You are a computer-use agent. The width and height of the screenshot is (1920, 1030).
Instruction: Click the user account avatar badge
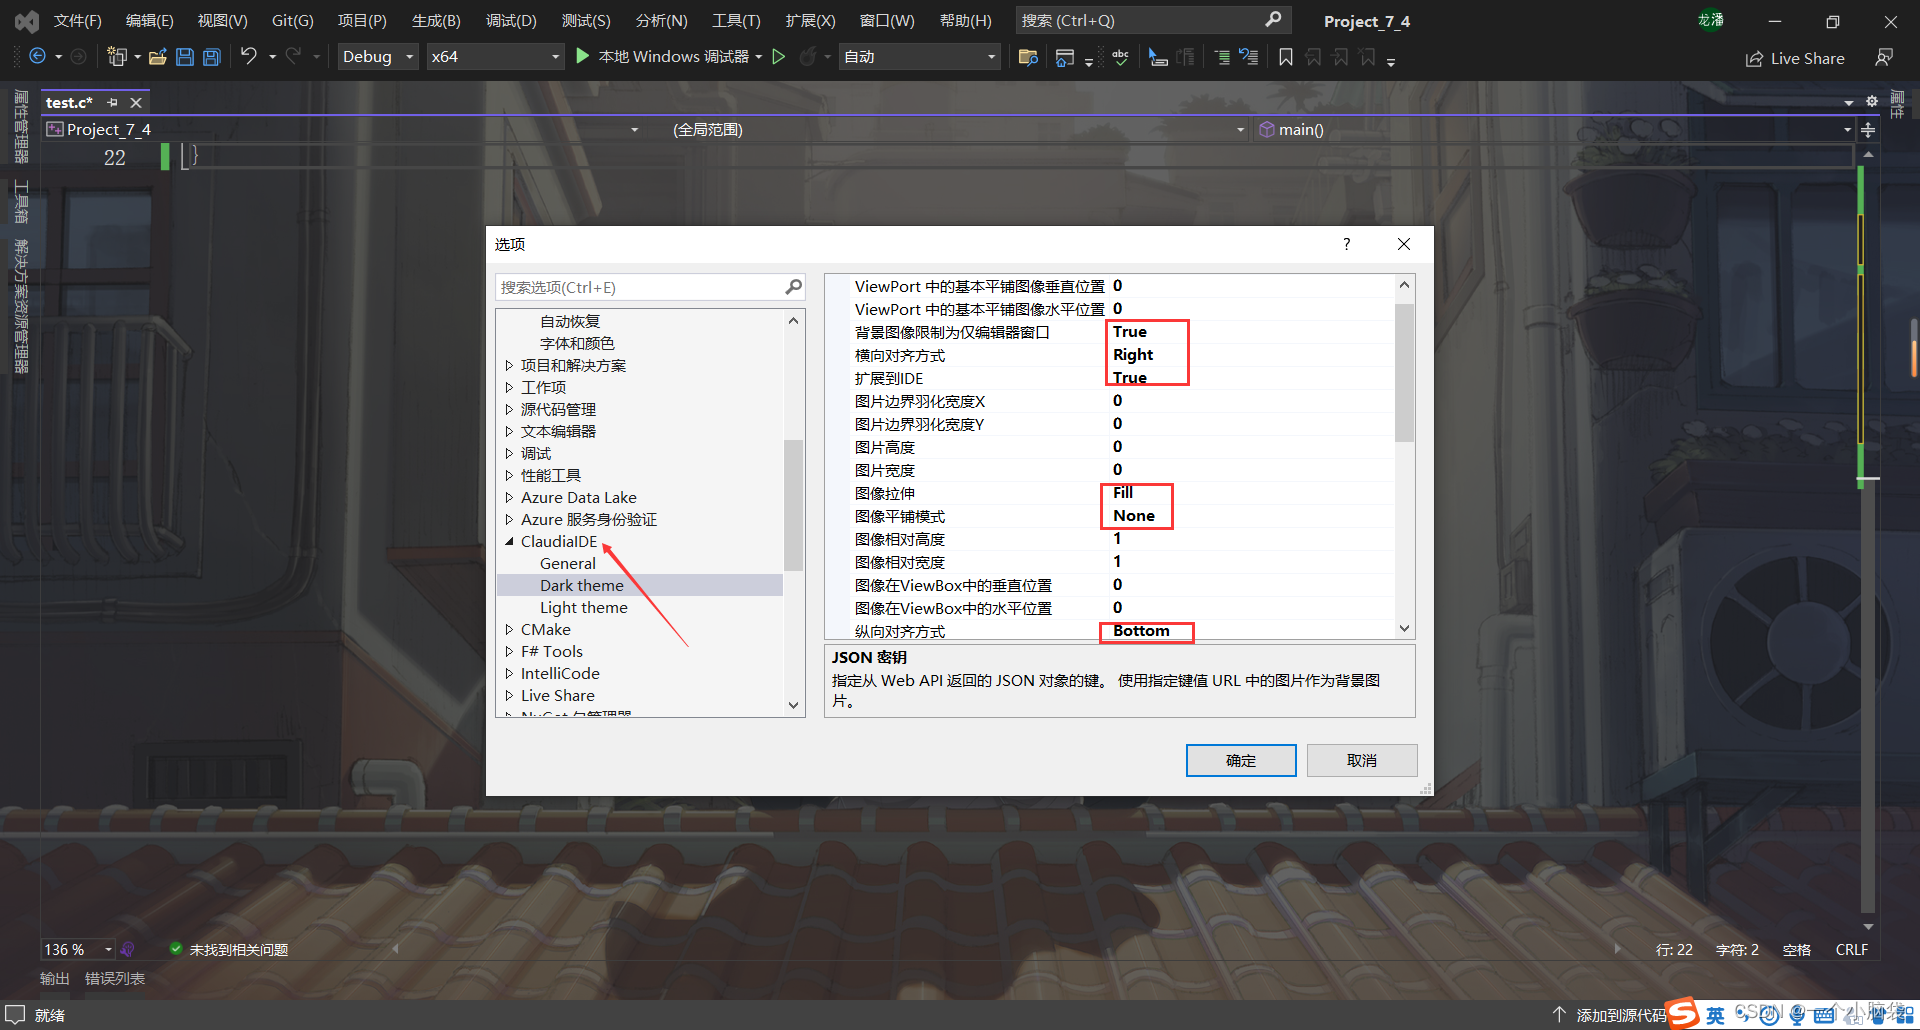coord(1710,20)
